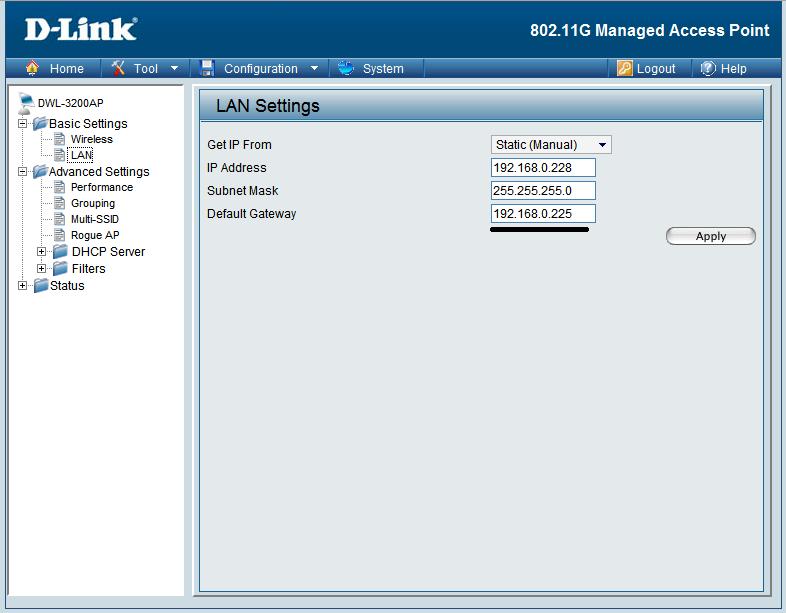Click the Tool wrench icon
Image resolution: width=786 pixels, height=613 pixels.
pyautogui.click(x=118, y=68)
